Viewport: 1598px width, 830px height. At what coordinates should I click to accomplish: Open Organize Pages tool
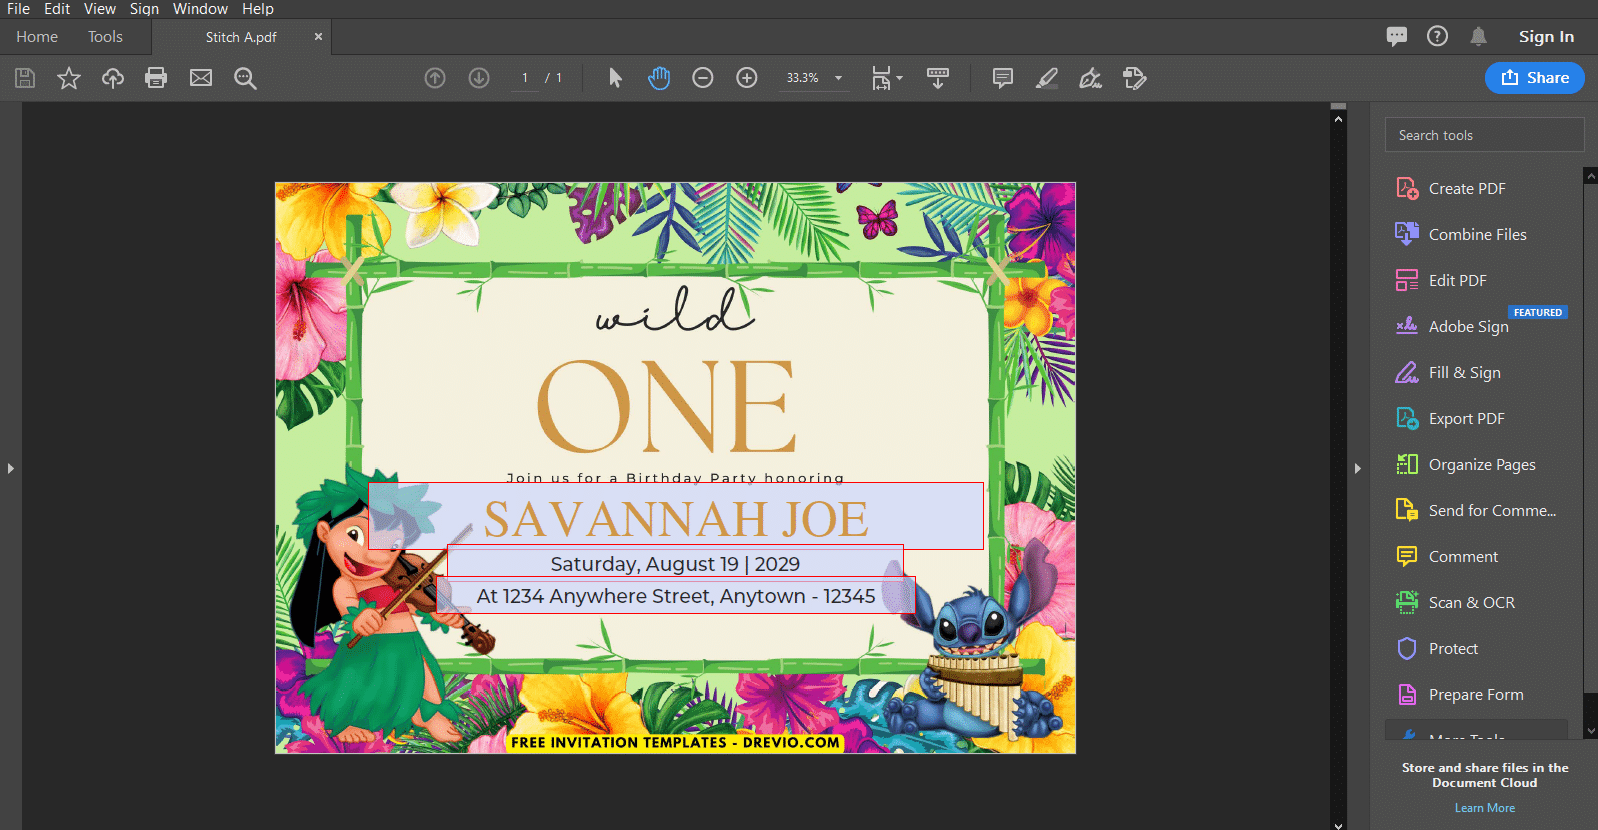click(x=1481, y=465)
